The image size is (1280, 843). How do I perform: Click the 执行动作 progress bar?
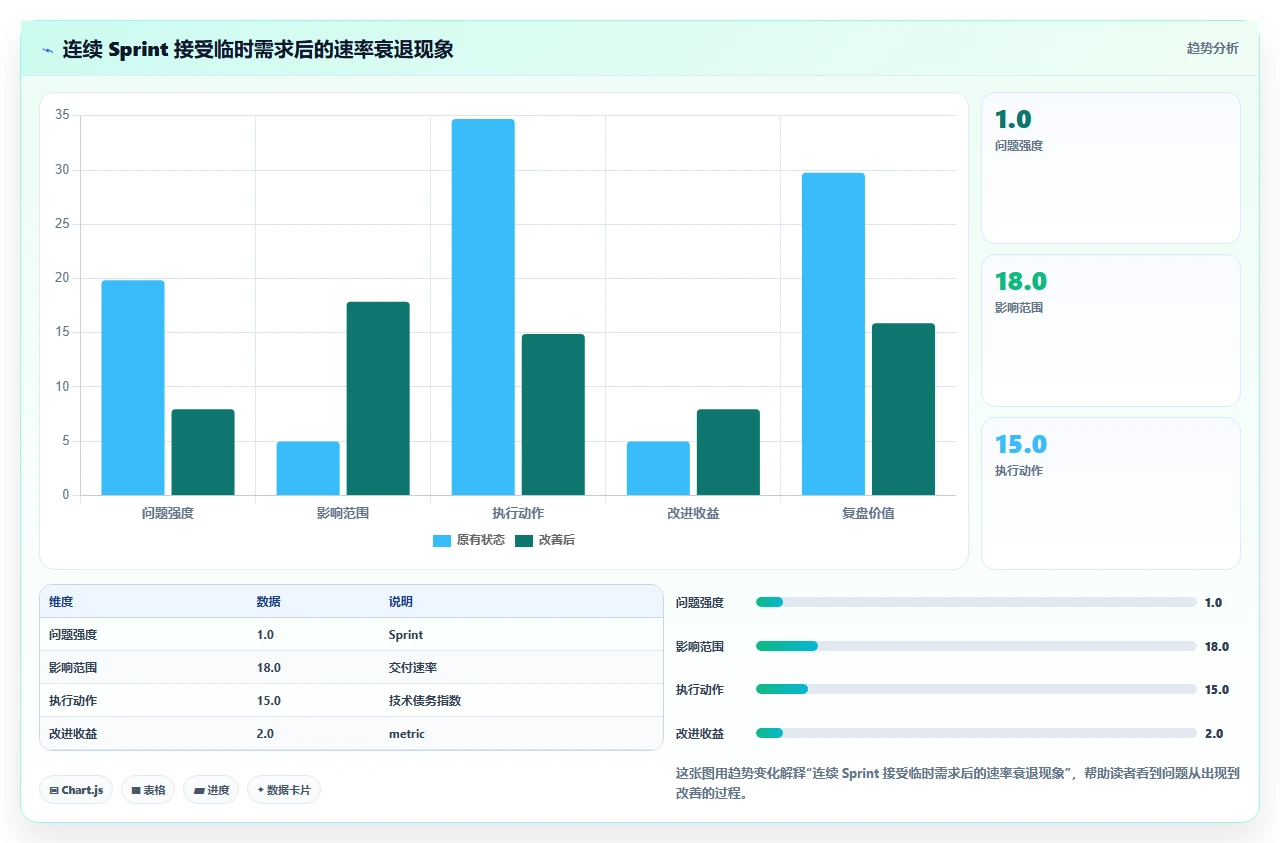pyautogui.click(x=976, y=689)
